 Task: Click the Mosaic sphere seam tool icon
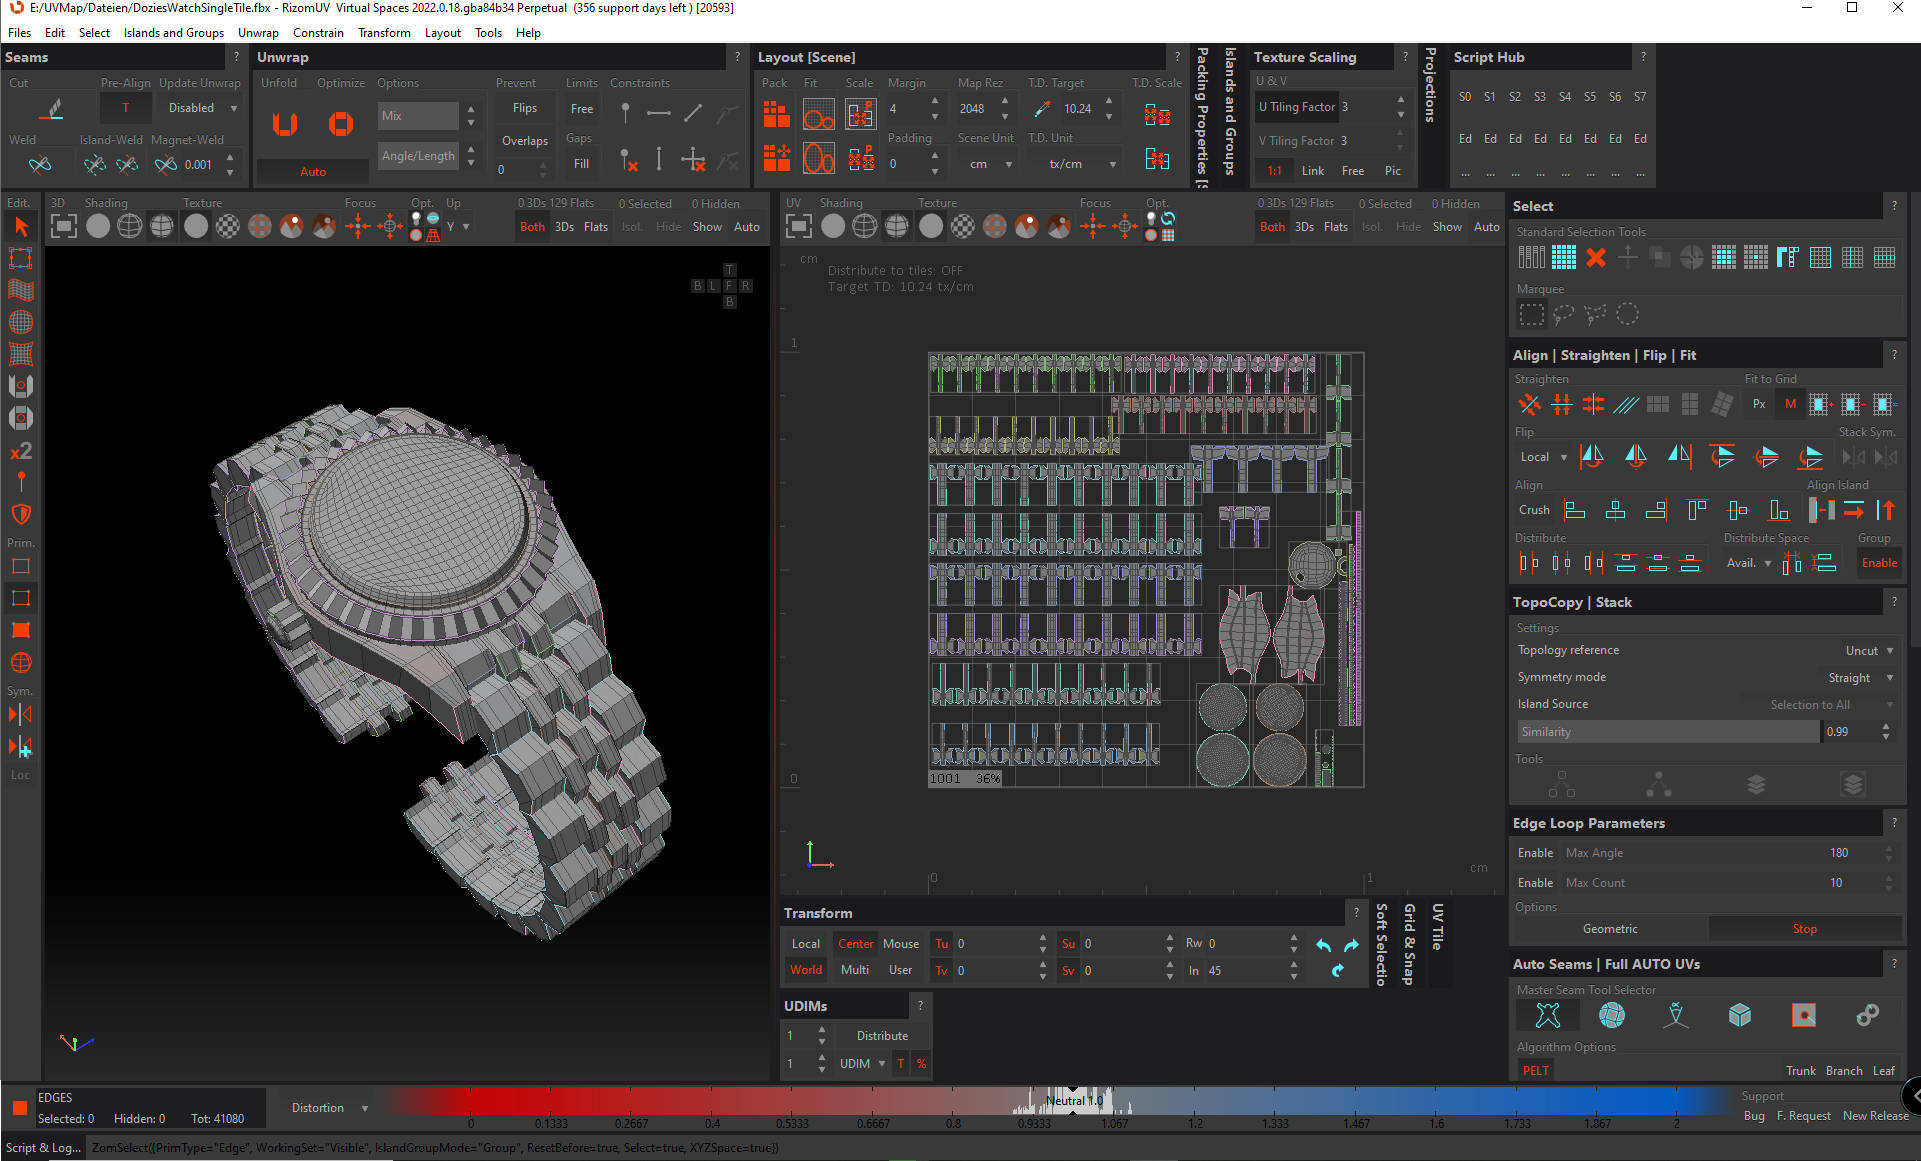pyautogui.click(x=1612, y=1016)
